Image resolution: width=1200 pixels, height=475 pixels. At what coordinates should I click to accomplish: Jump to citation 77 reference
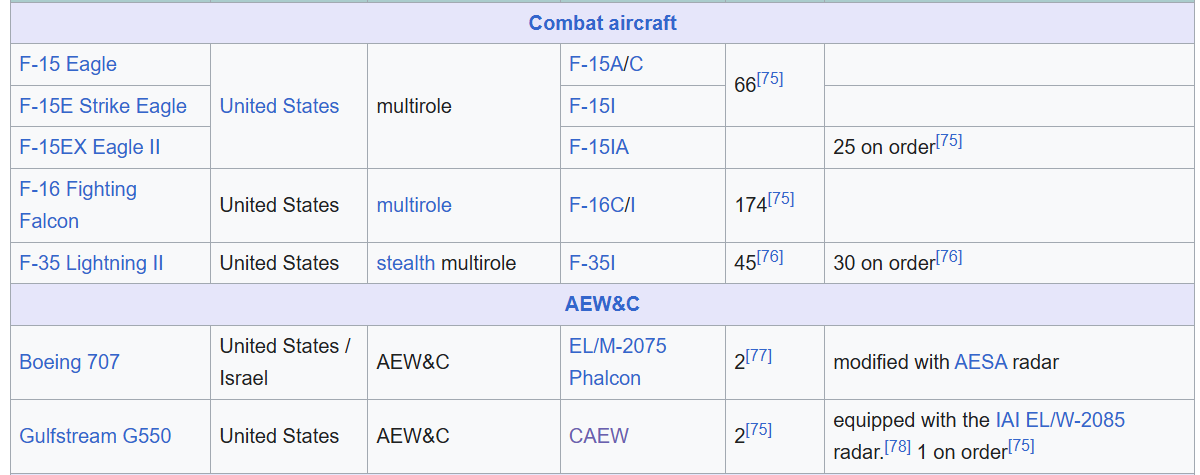[x=758, y=356]
